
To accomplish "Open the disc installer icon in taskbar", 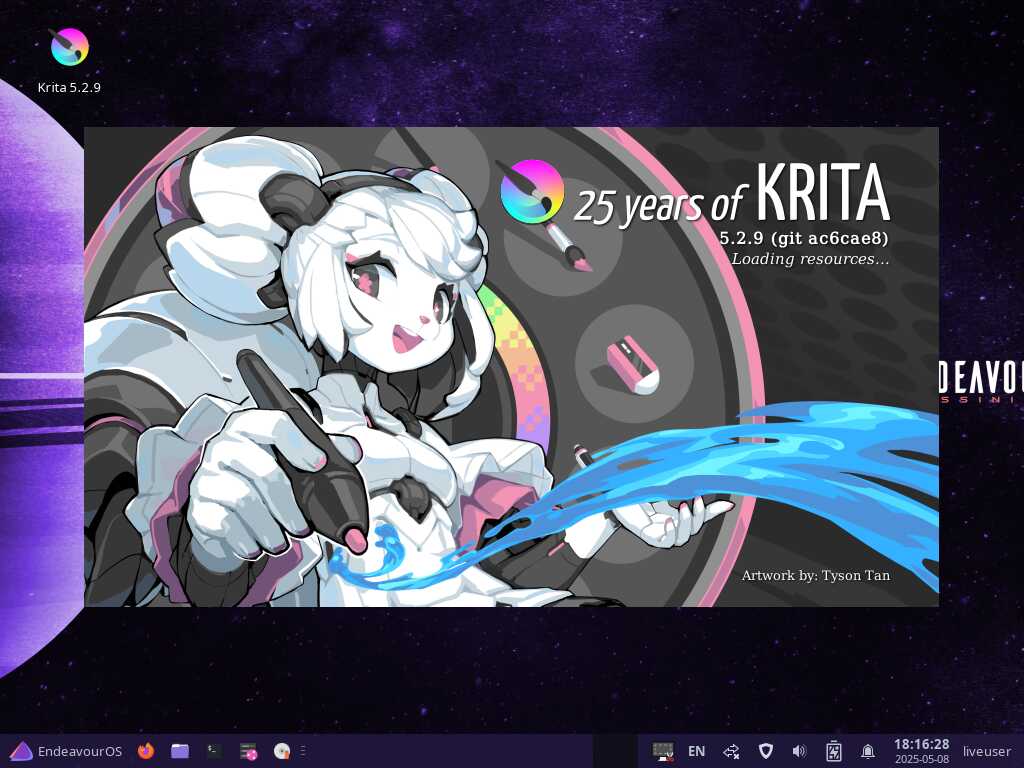I will pos(282,751).
